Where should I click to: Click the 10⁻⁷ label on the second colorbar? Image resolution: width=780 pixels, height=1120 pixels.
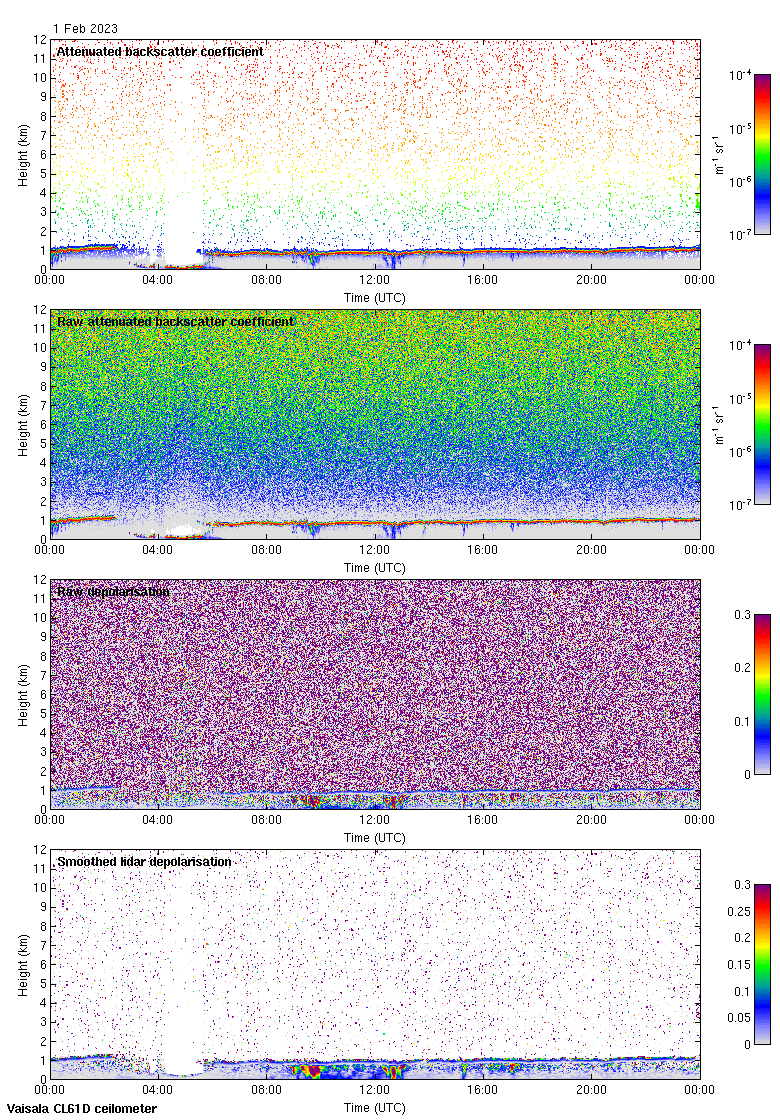(740, 505)
